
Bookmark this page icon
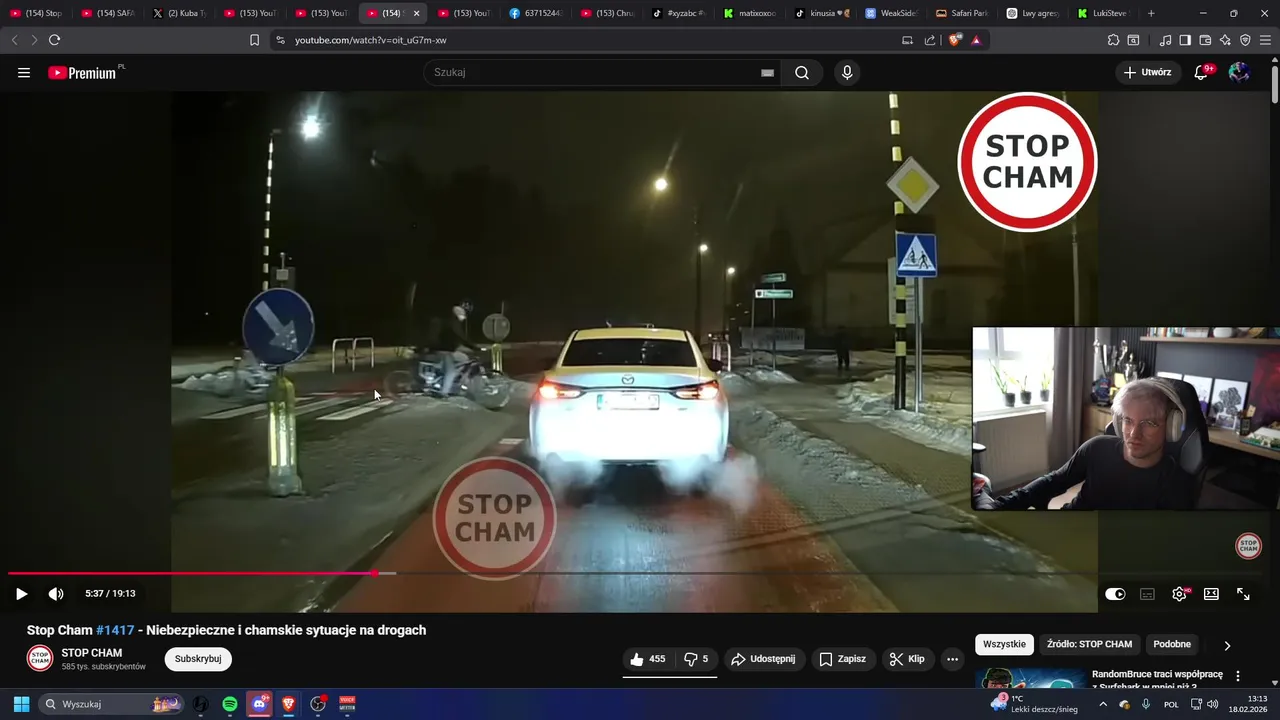254,40
